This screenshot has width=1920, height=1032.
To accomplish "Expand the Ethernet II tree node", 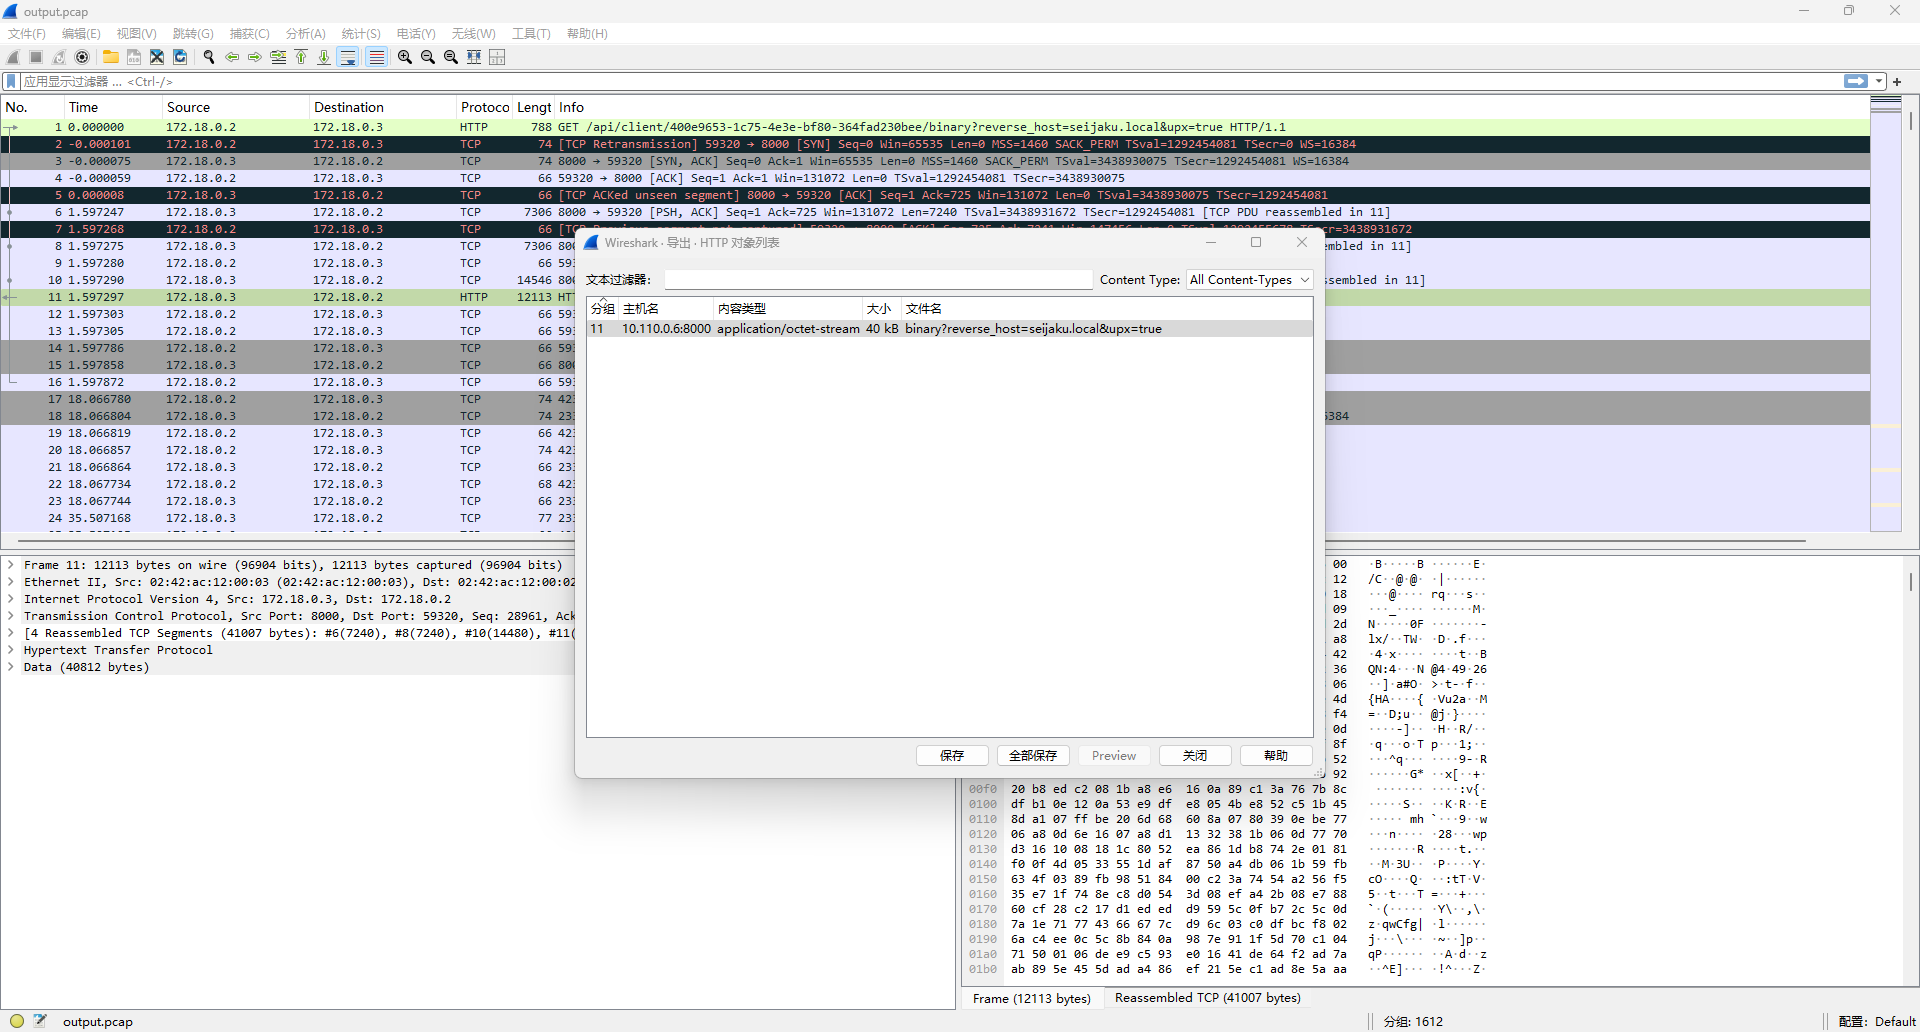I will pyautogui.click(x=11, y=582).
